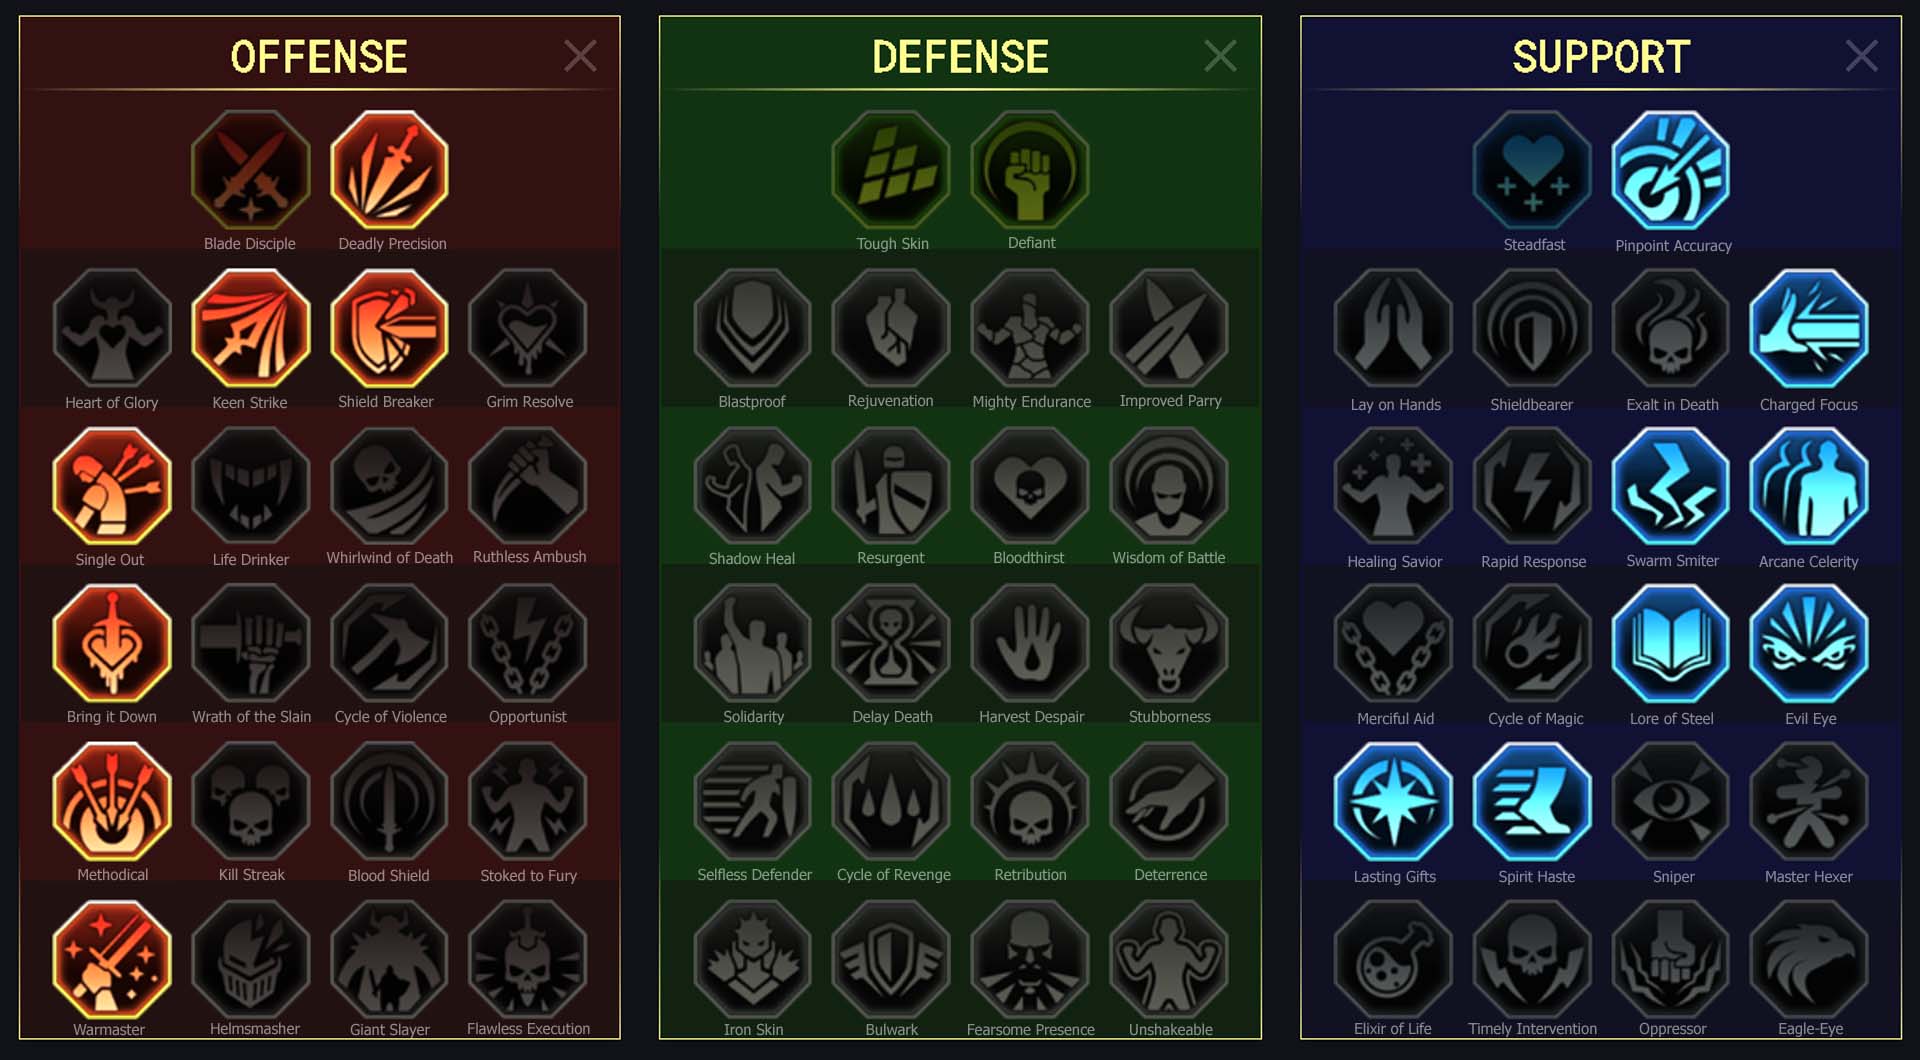Select the Tough Skin mastery icon
The image size is (1920, 1060).
pyautogui.click(x=891, y=170)
